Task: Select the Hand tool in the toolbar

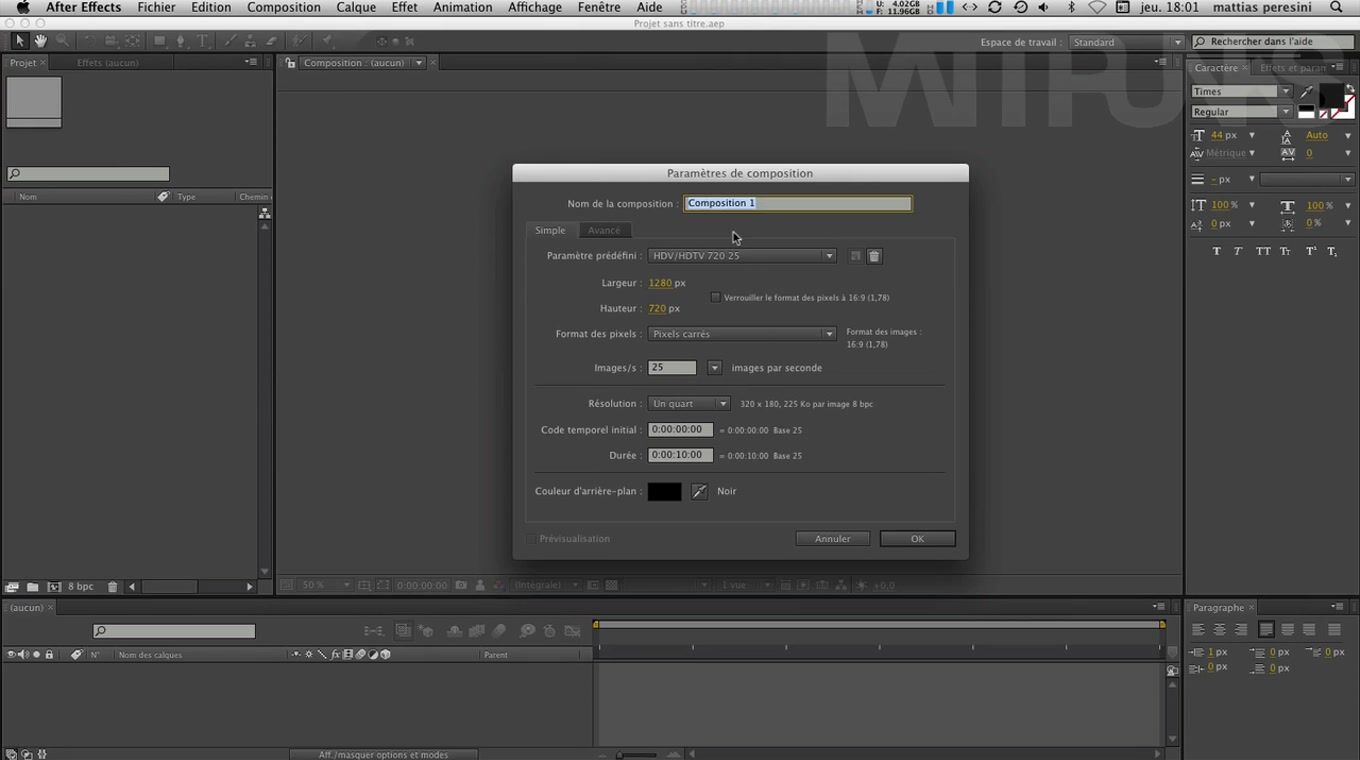Action: pos(41,41)
